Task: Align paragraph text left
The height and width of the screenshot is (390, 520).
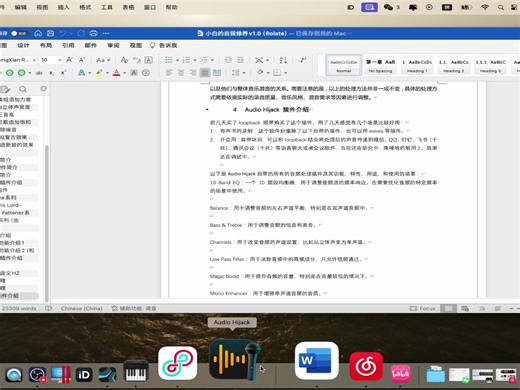Action: (x=169, y=73)
